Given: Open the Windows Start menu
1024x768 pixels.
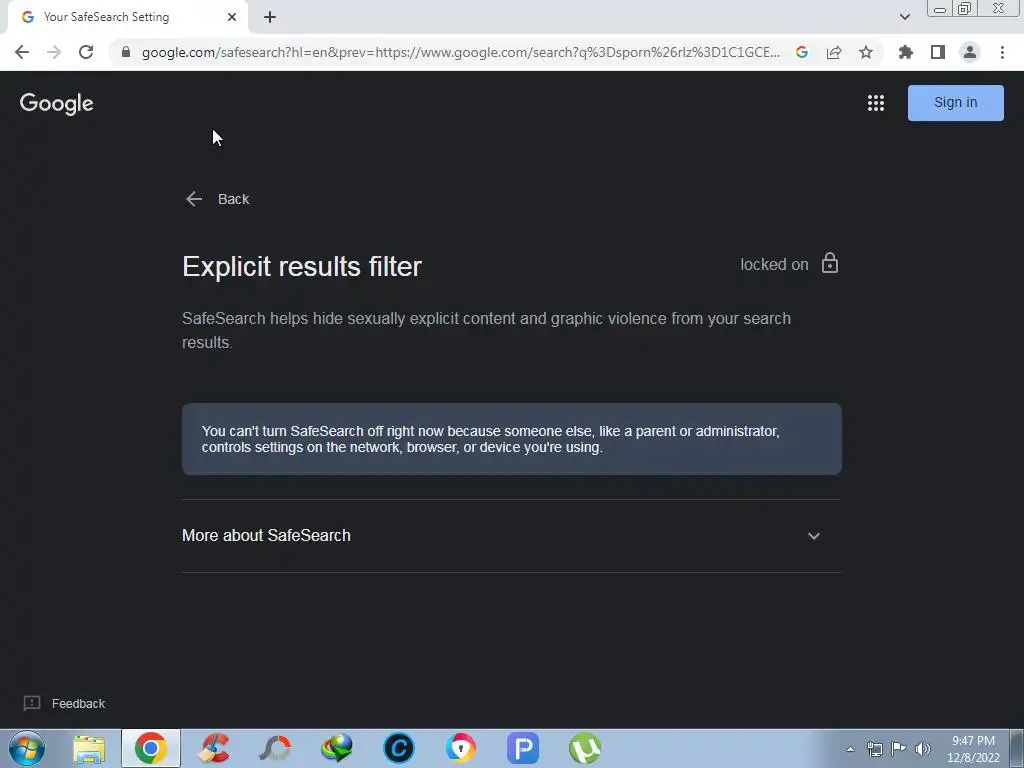Looking at the screenshot, I should [27, 748].
